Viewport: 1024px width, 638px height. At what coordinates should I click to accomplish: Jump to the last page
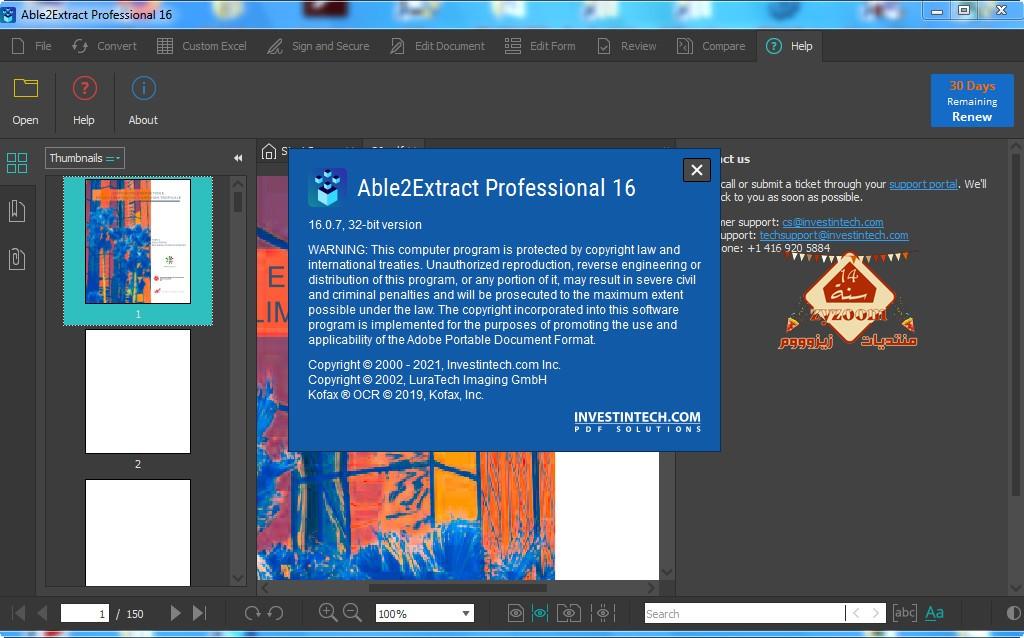pyautogui.click(x=199, y=613)
